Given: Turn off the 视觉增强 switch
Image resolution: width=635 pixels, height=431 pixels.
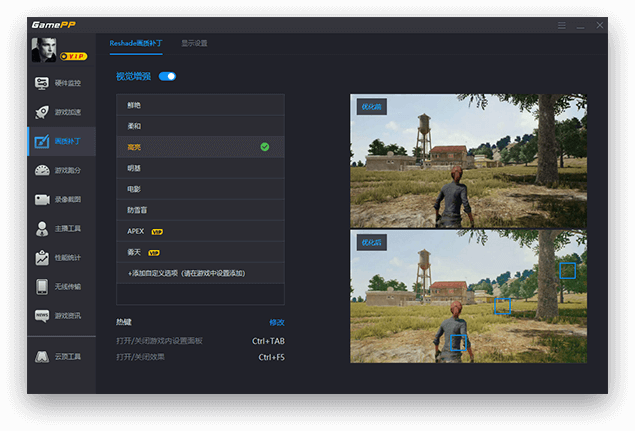Looking at the screenshot, I should [167, 77].
